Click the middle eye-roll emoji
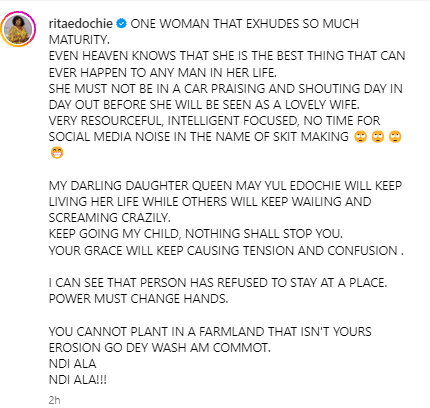Screen dimensions: 430x408 click(378, 137)
